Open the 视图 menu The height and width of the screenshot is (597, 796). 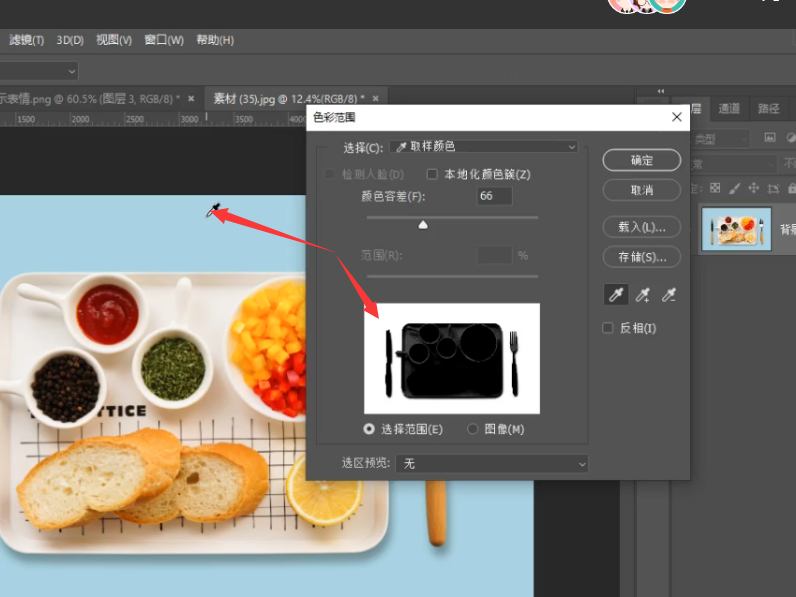point(114,40)
